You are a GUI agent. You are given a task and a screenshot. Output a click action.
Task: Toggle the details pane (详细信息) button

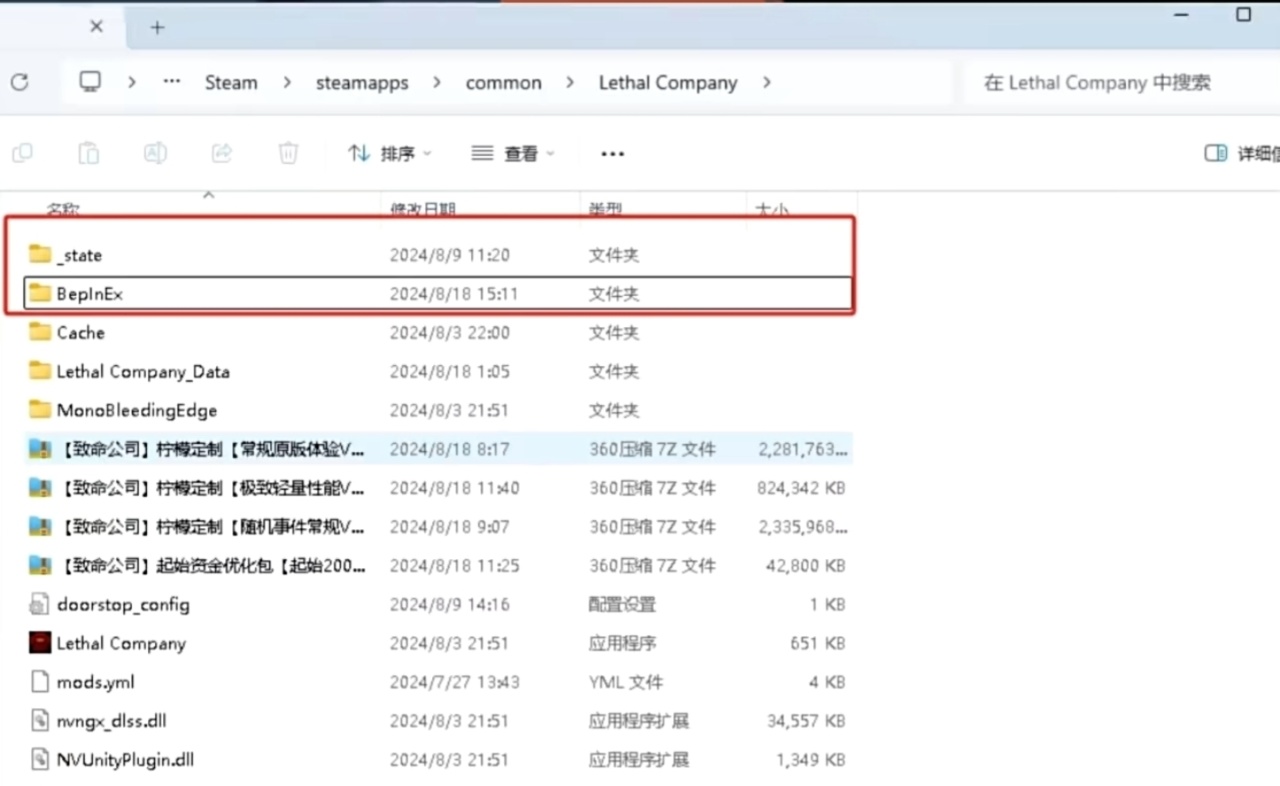(1241, 153)
